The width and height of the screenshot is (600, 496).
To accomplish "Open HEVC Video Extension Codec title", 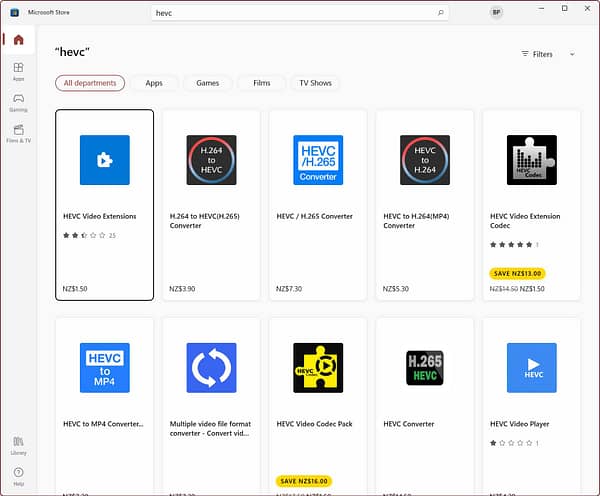I will (525, 221).
